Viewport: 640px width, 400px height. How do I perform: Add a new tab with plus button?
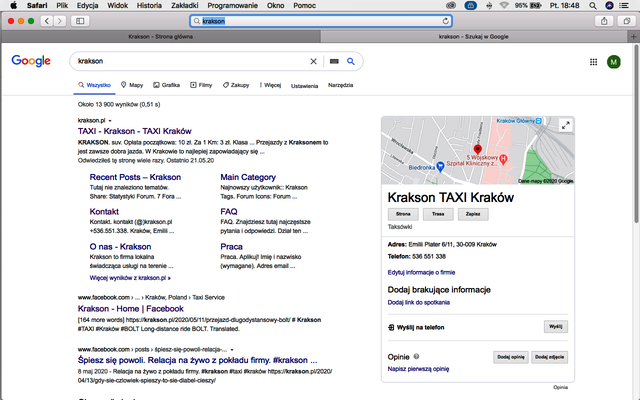tap(633, 37)
